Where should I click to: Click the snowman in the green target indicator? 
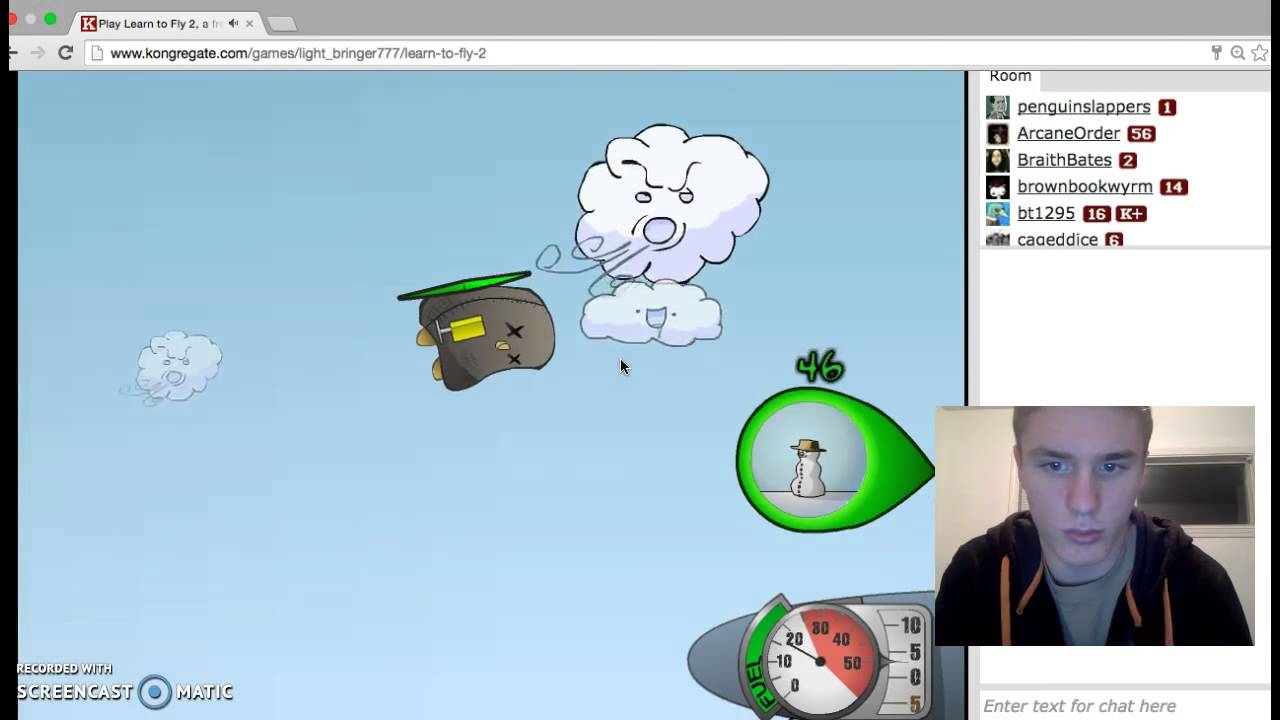(x=808, y=468)
